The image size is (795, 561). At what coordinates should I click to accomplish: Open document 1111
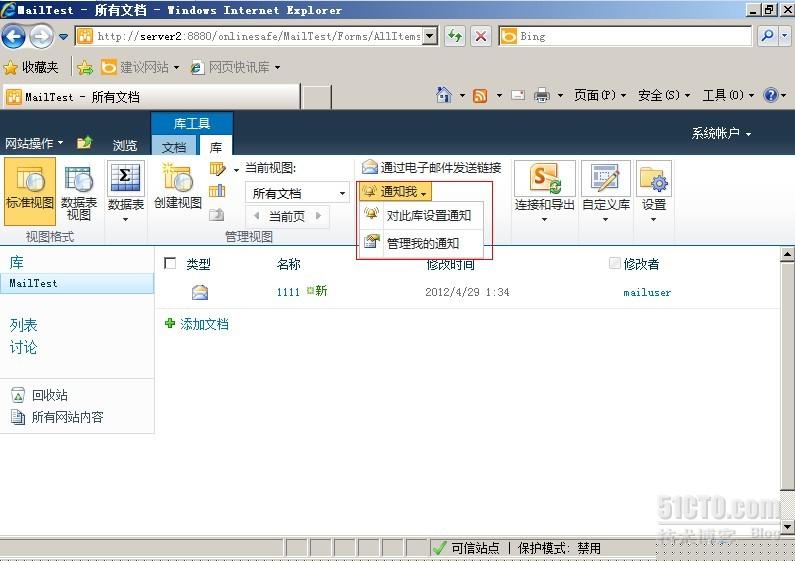[x=288, y=292]
